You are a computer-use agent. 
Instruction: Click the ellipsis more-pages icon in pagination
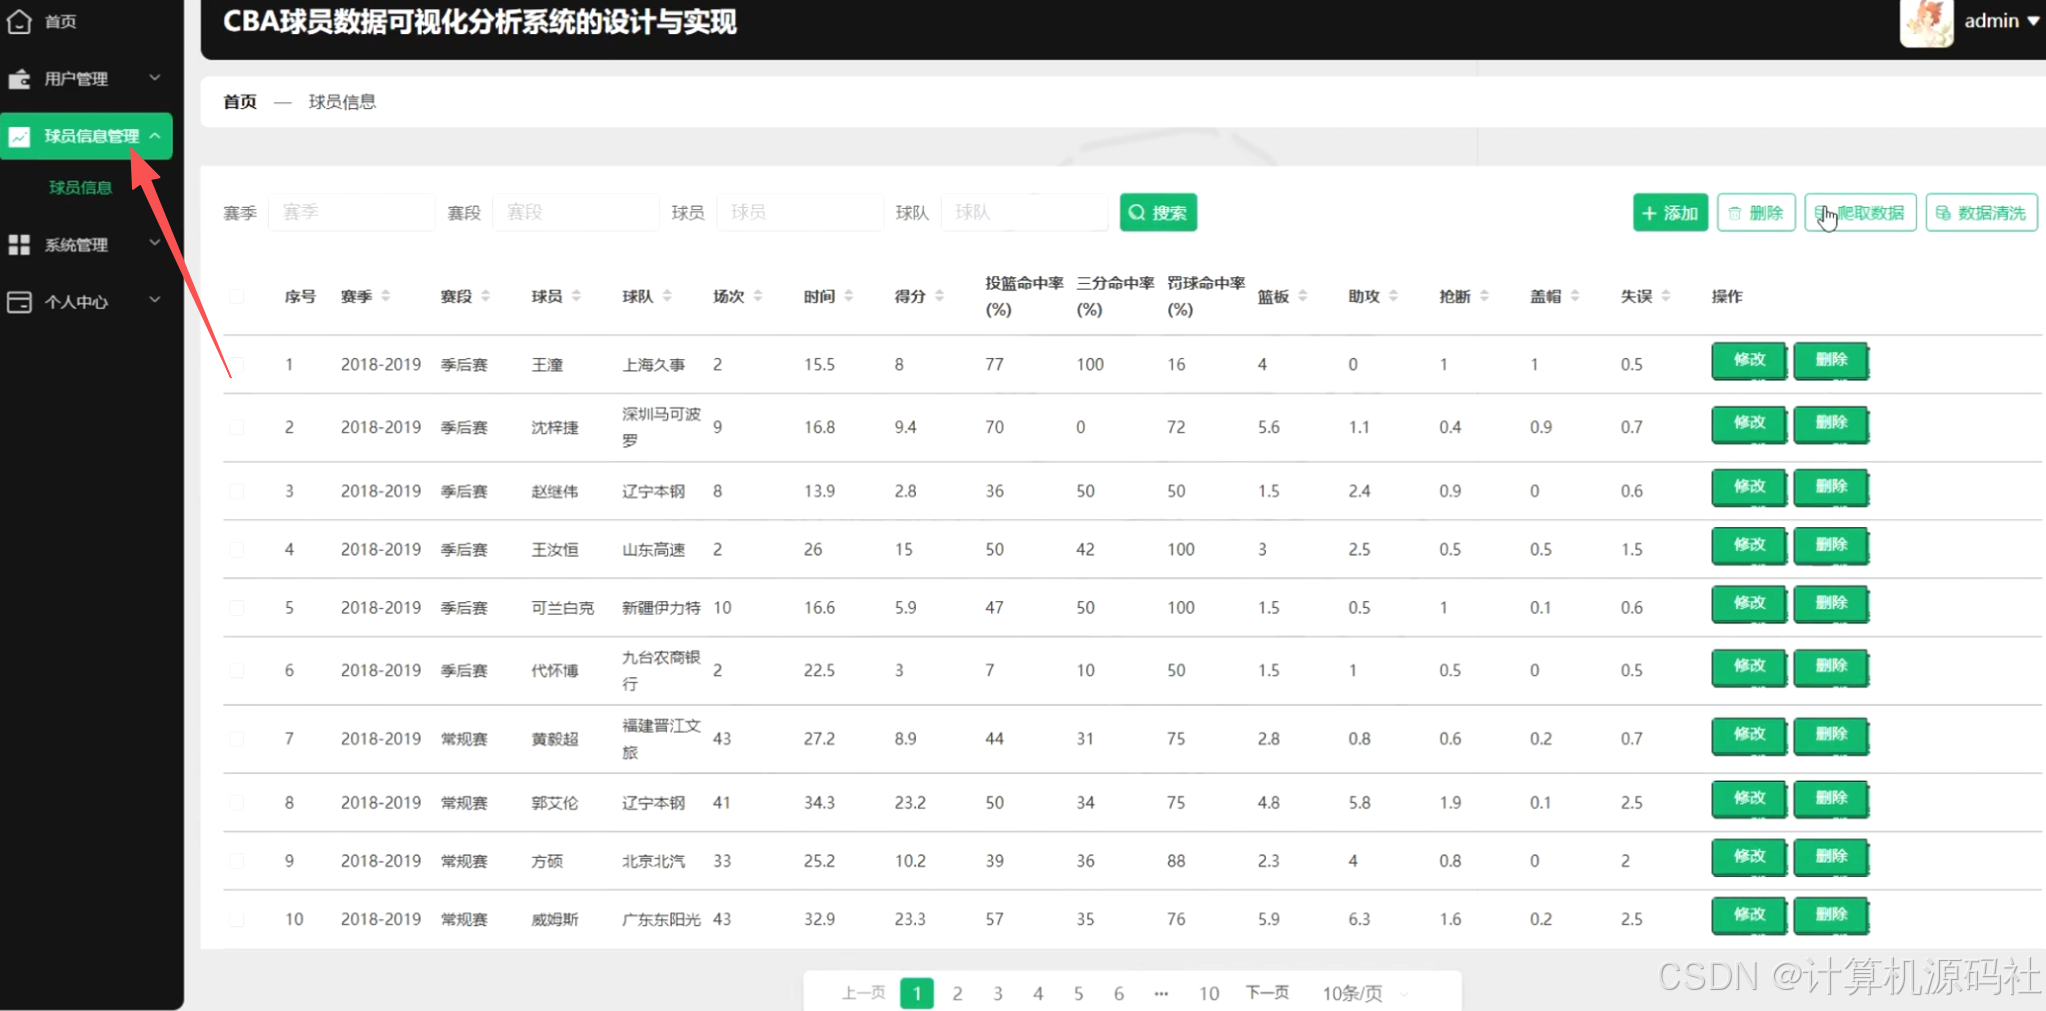(x=1161, y=993)
